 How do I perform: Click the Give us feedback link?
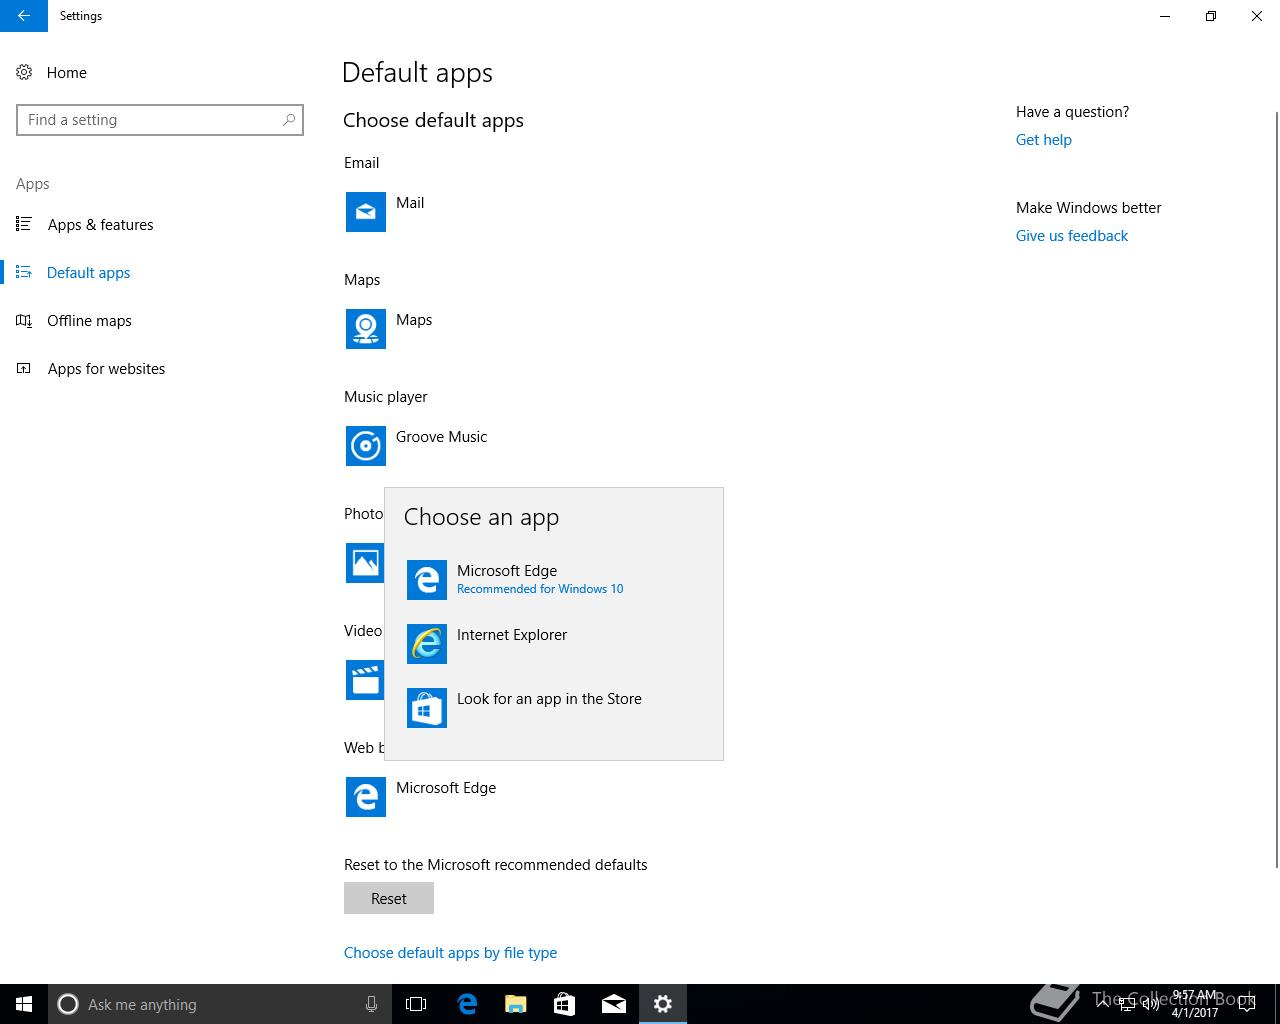tap(1071, 236)
